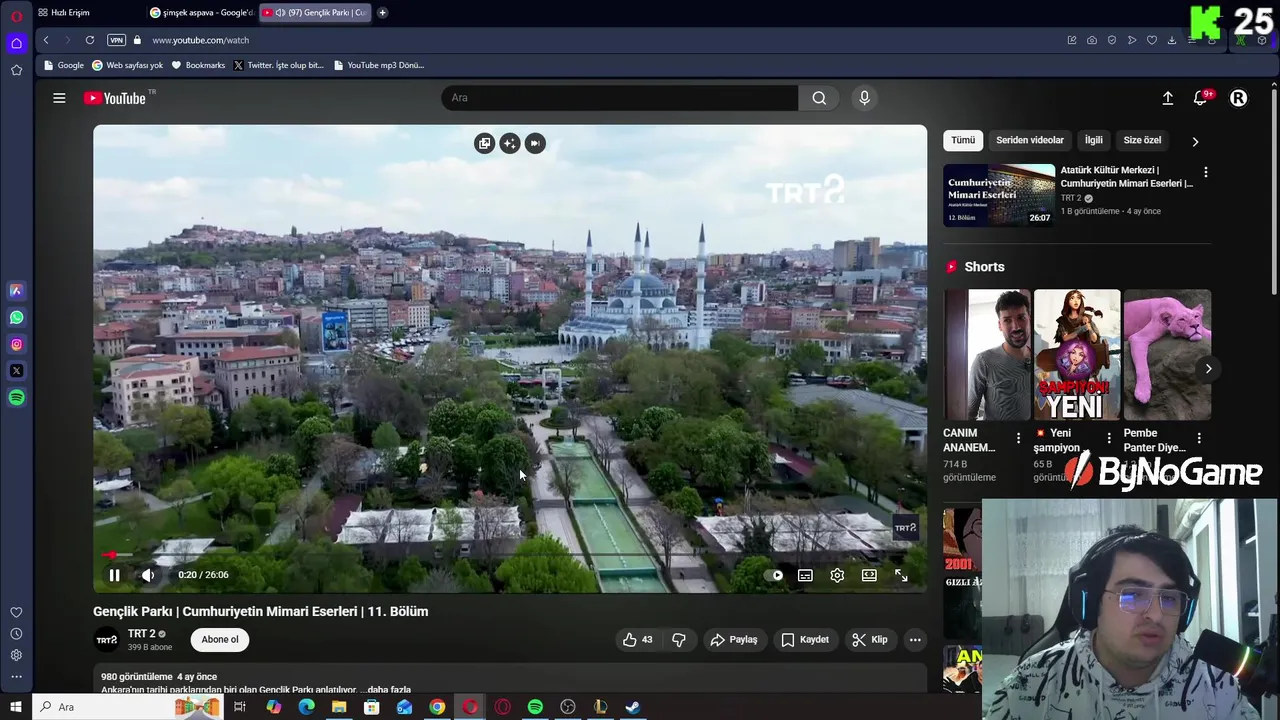Open Instagram in Opera sidebar
This screenshot has width=1280, height=720.
point(16,345)
